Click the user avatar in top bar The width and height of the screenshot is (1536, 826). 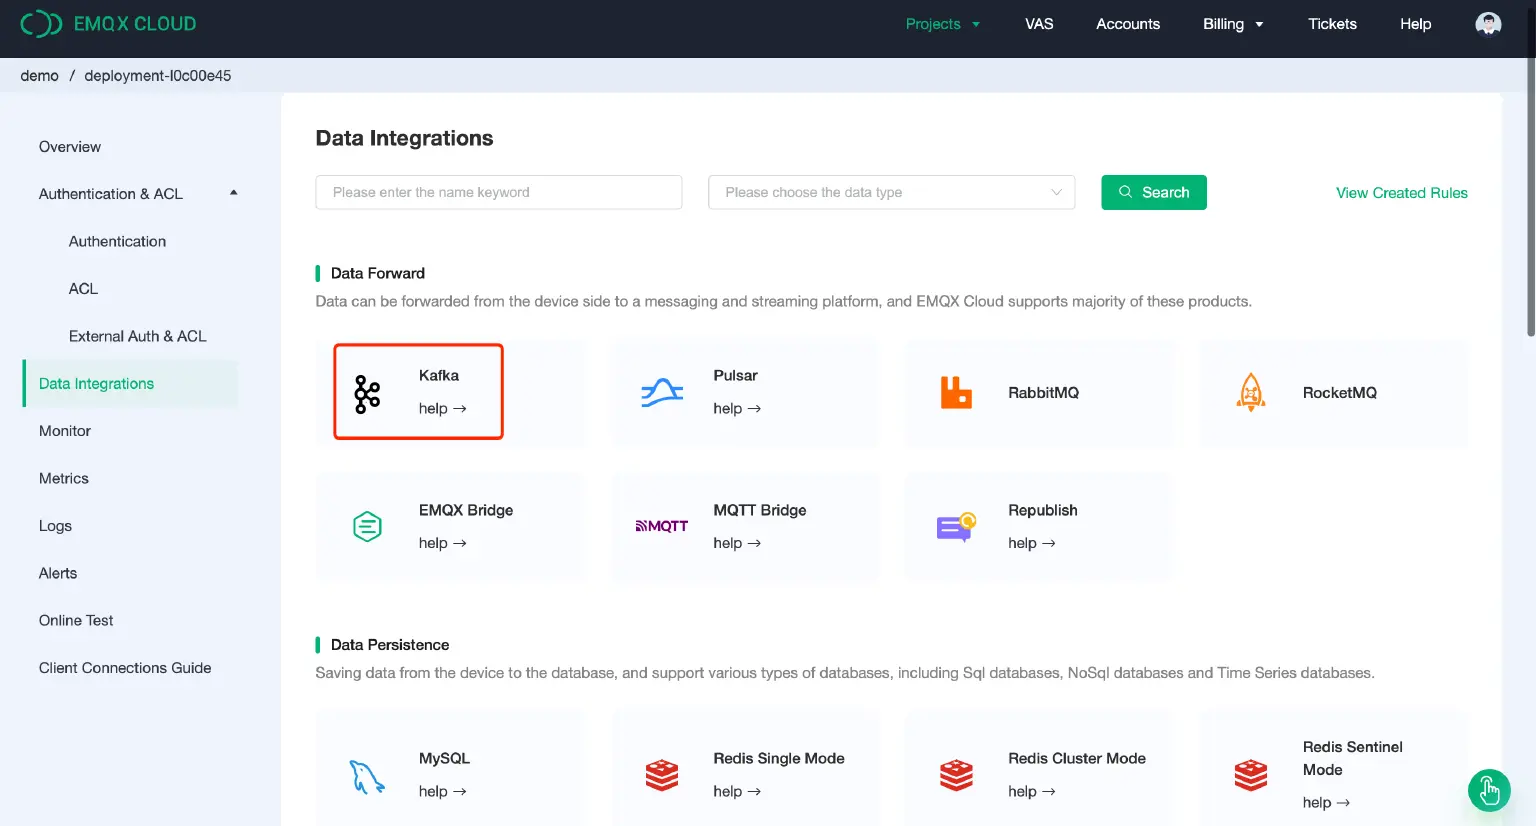pyautogui.click(x=1488, y=23)
